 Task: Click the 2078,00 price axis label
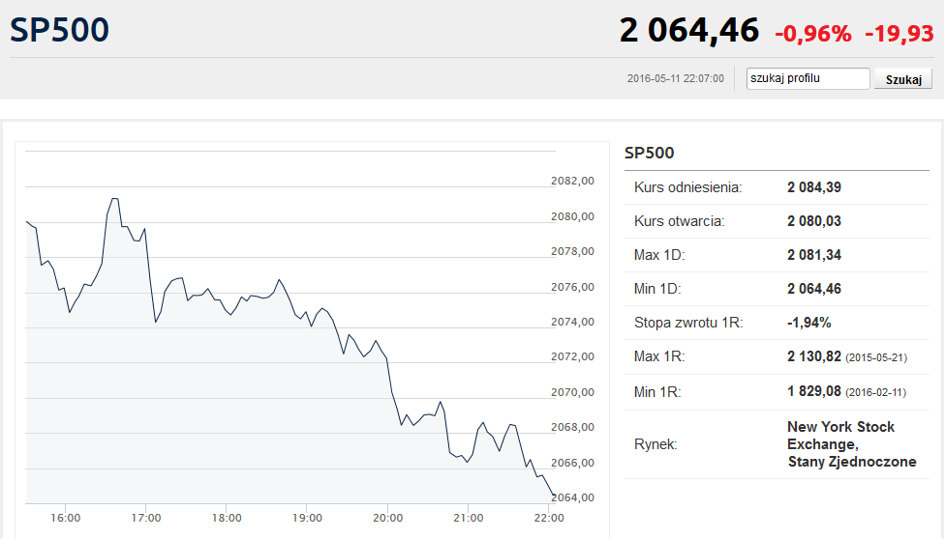pos(573,251)
